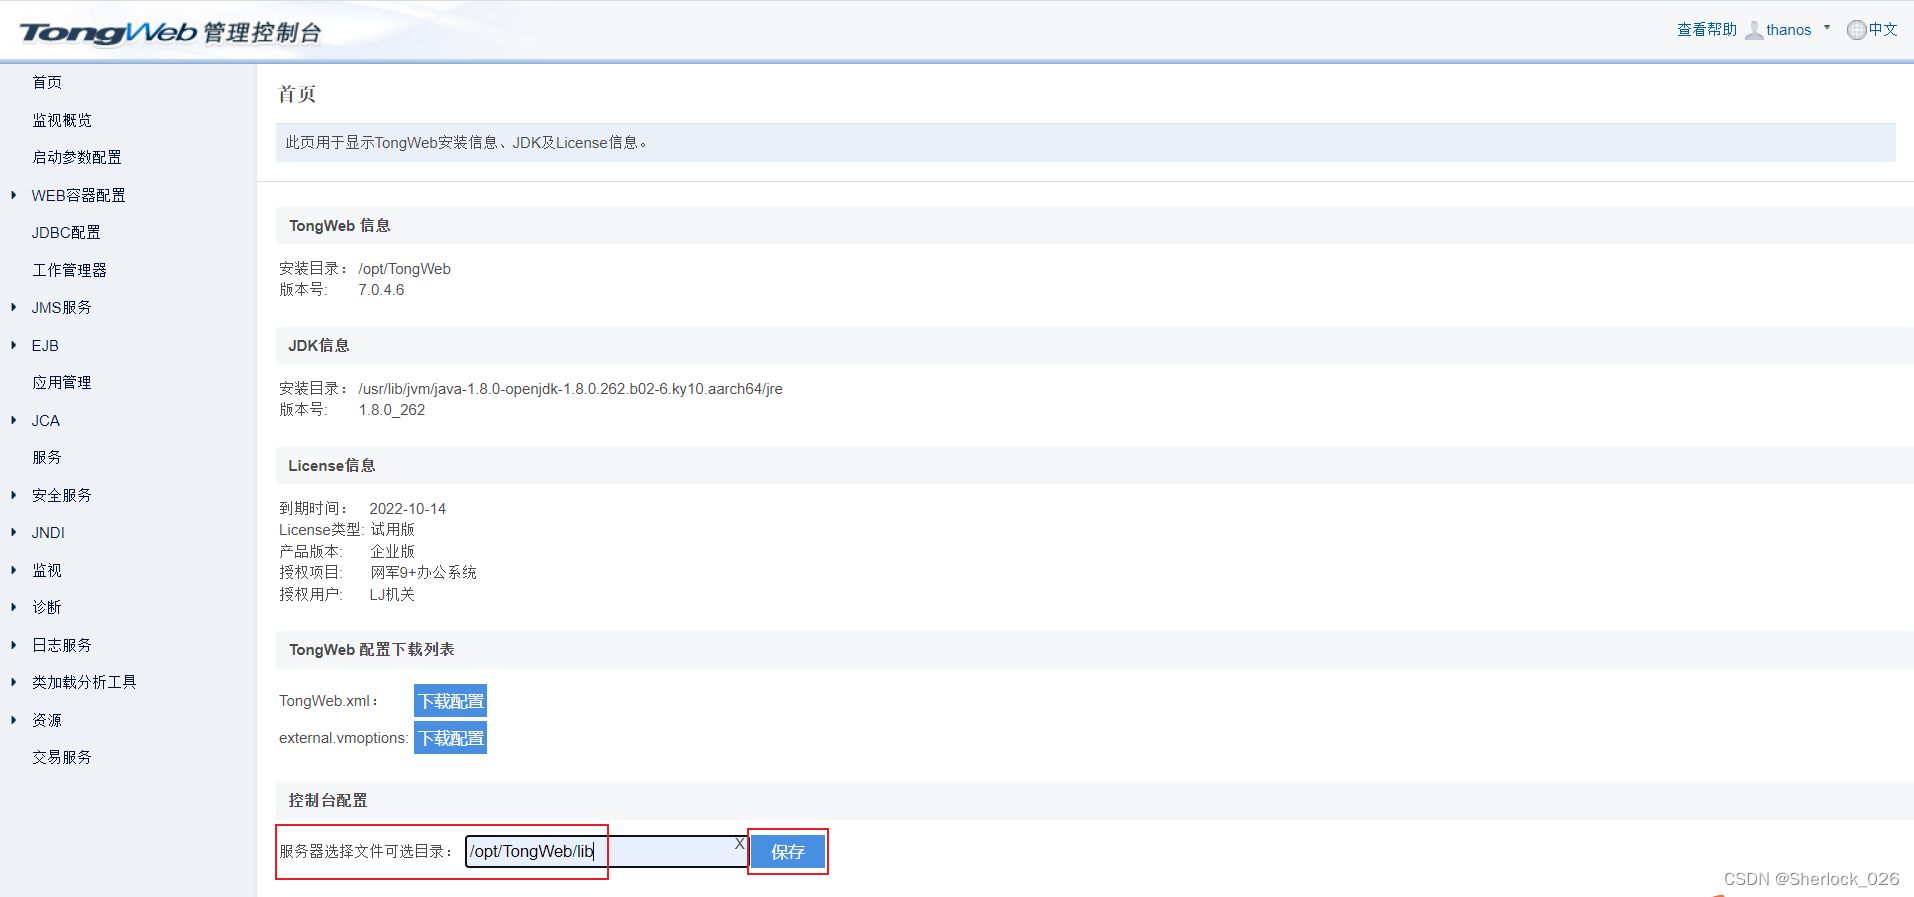The image size is (1914, 897).
Task: Select JMS服务 menu label
Action: click(62, 307)
